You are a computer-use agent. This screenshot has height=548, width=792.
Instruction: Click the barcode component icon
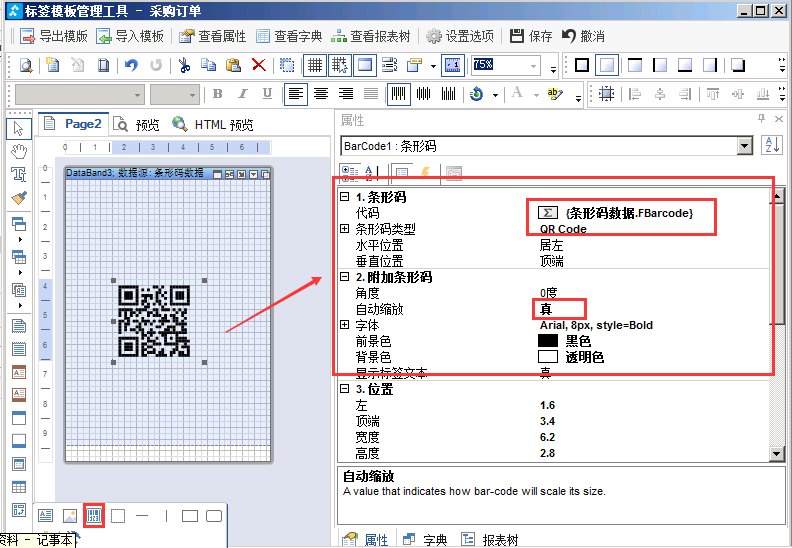(x=94, y=516)
